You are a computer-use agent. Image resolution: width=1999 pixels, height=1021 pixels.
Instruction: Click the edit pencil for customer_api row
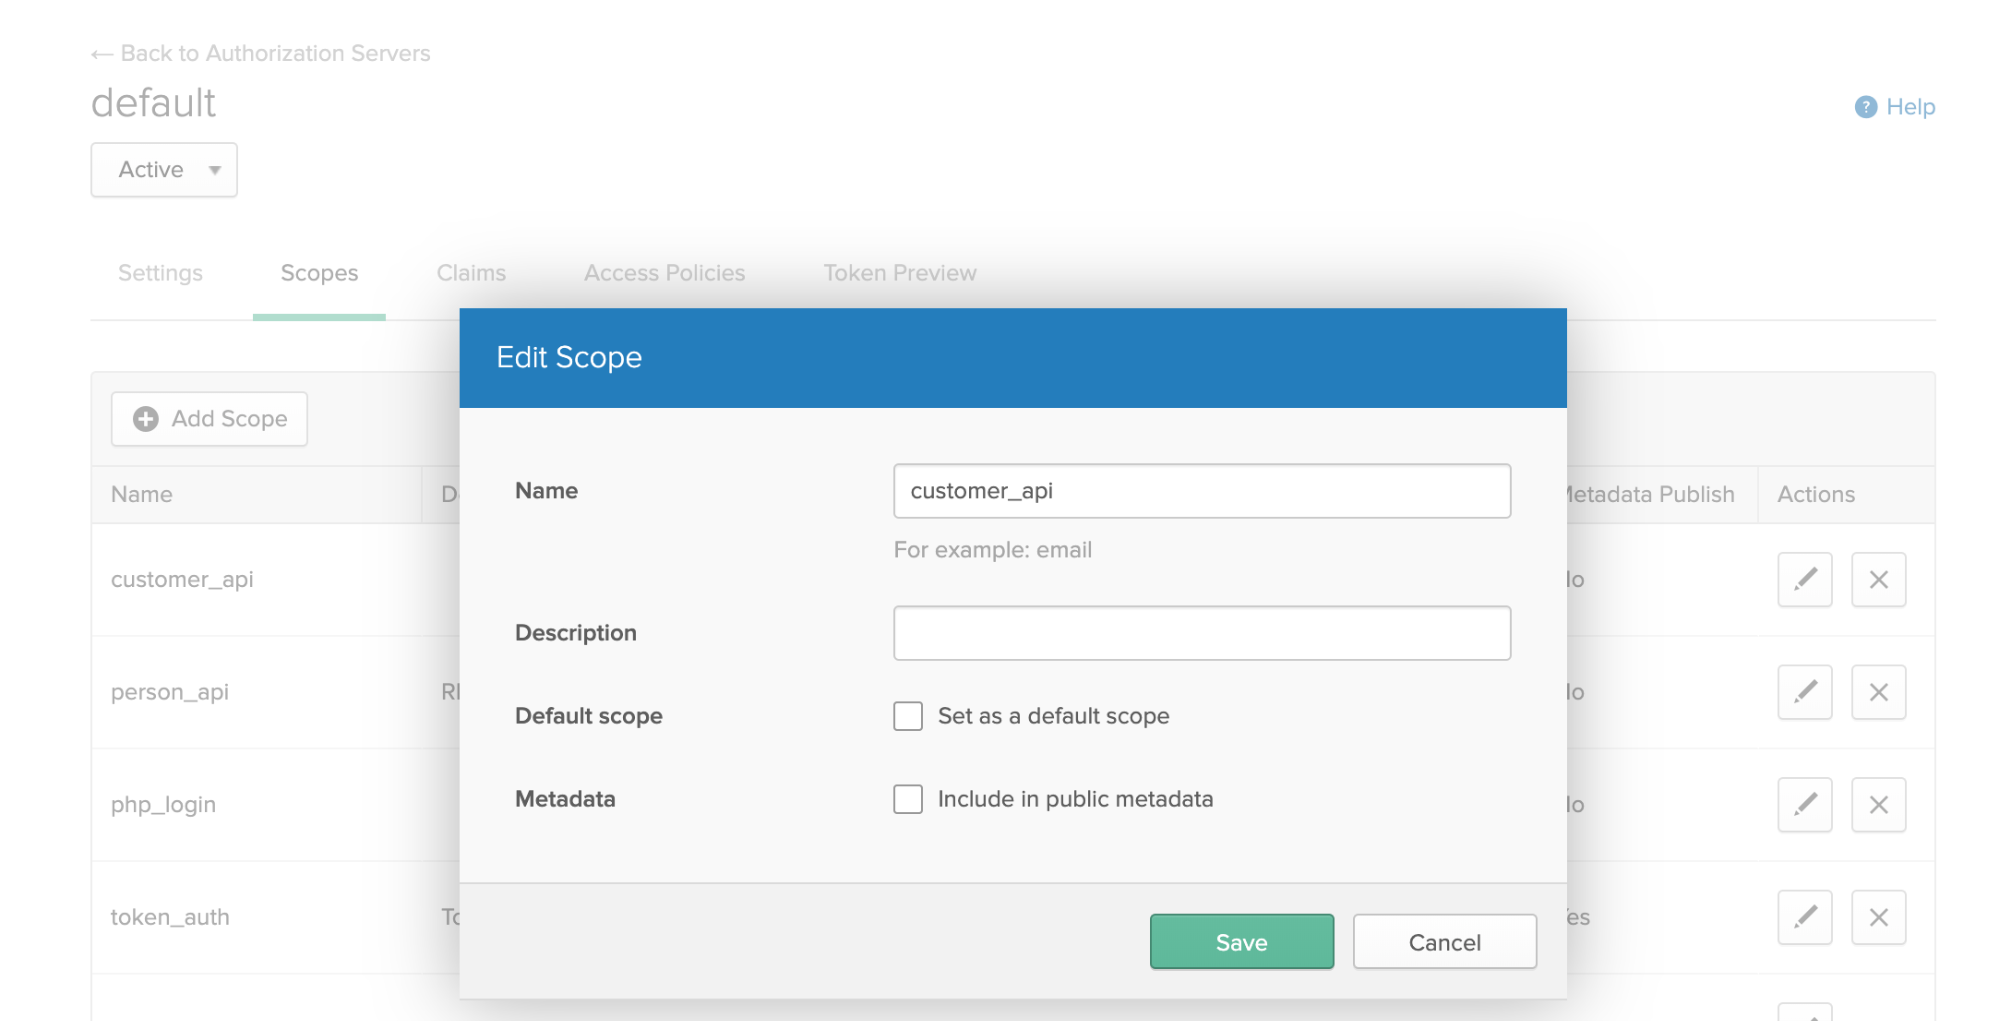(x=1804, y=579)
